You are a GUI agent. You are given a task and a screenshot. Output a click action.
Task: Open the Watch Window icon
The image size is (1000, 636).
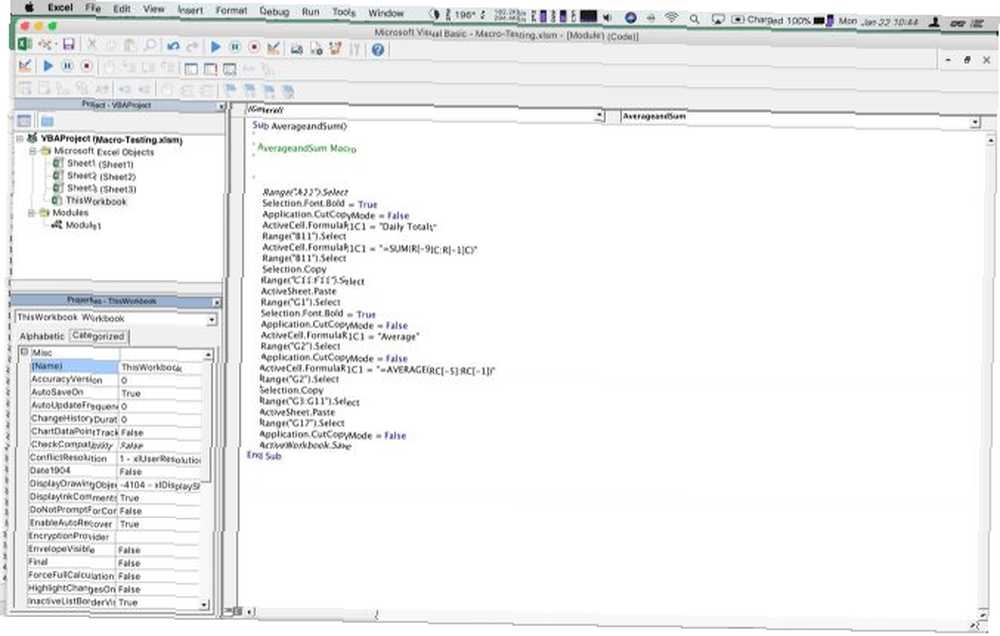230,70
